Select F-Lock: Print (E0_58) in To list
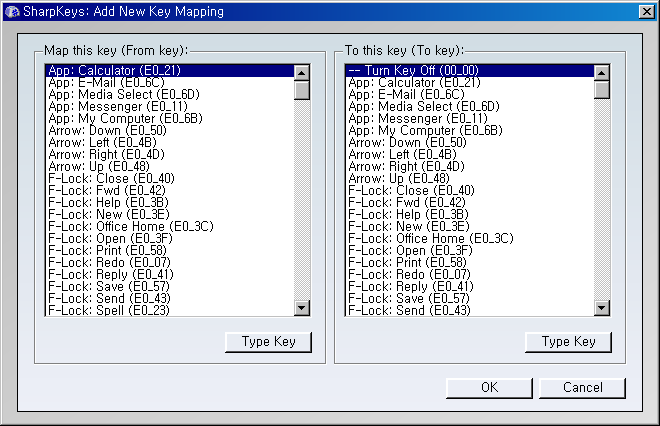The image size is (660, 426). [x=469, y=262]
